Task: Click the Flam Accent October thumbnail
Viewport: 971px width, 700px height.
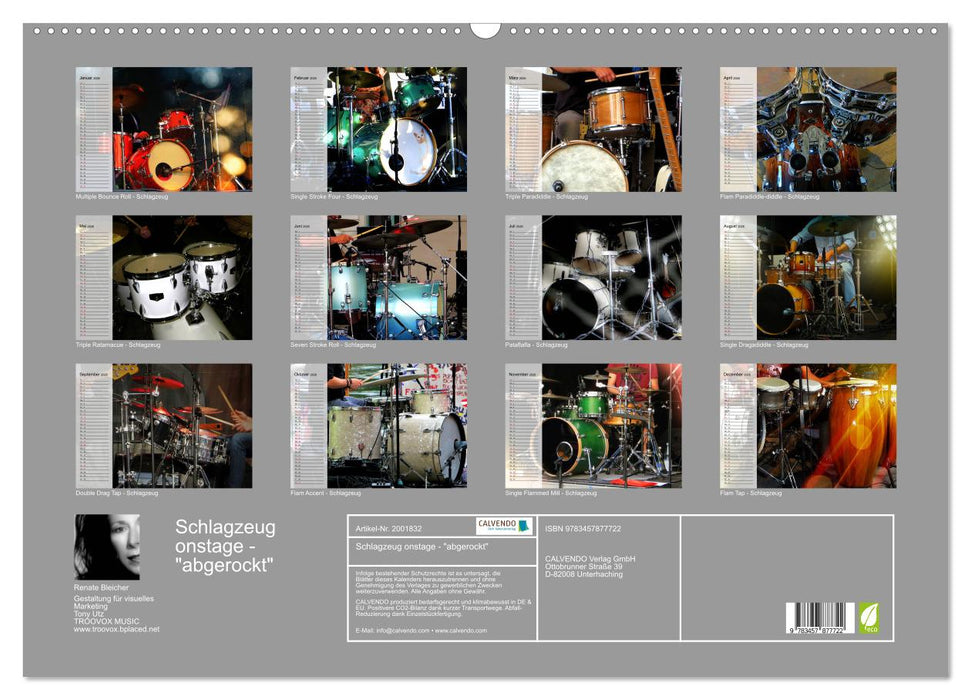Action: pyautogui.click(x=378, y=426)
